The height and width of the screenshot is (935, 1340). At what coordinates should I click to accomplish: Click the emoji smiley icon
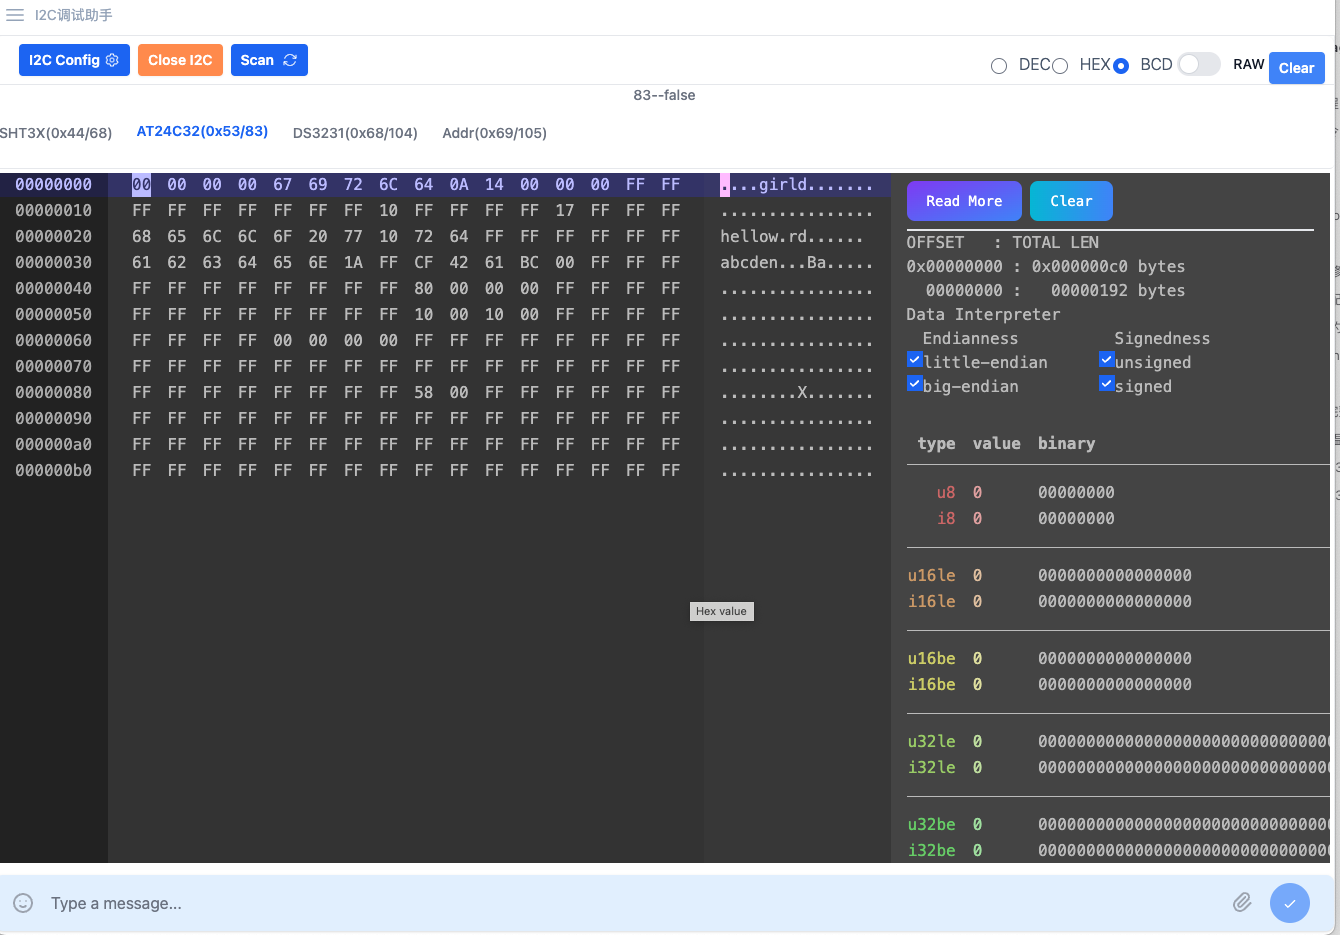(x=23, y=903)
